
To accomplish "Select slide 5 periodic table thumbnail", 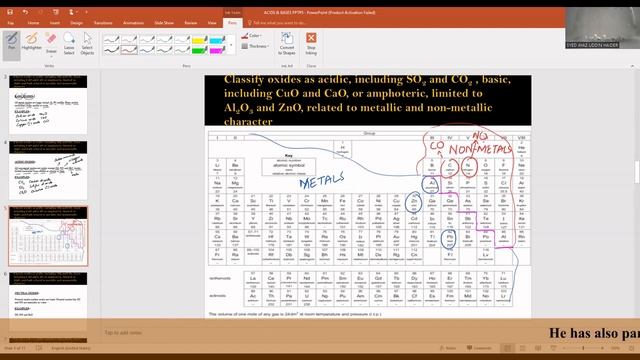I will pos(48,236).
